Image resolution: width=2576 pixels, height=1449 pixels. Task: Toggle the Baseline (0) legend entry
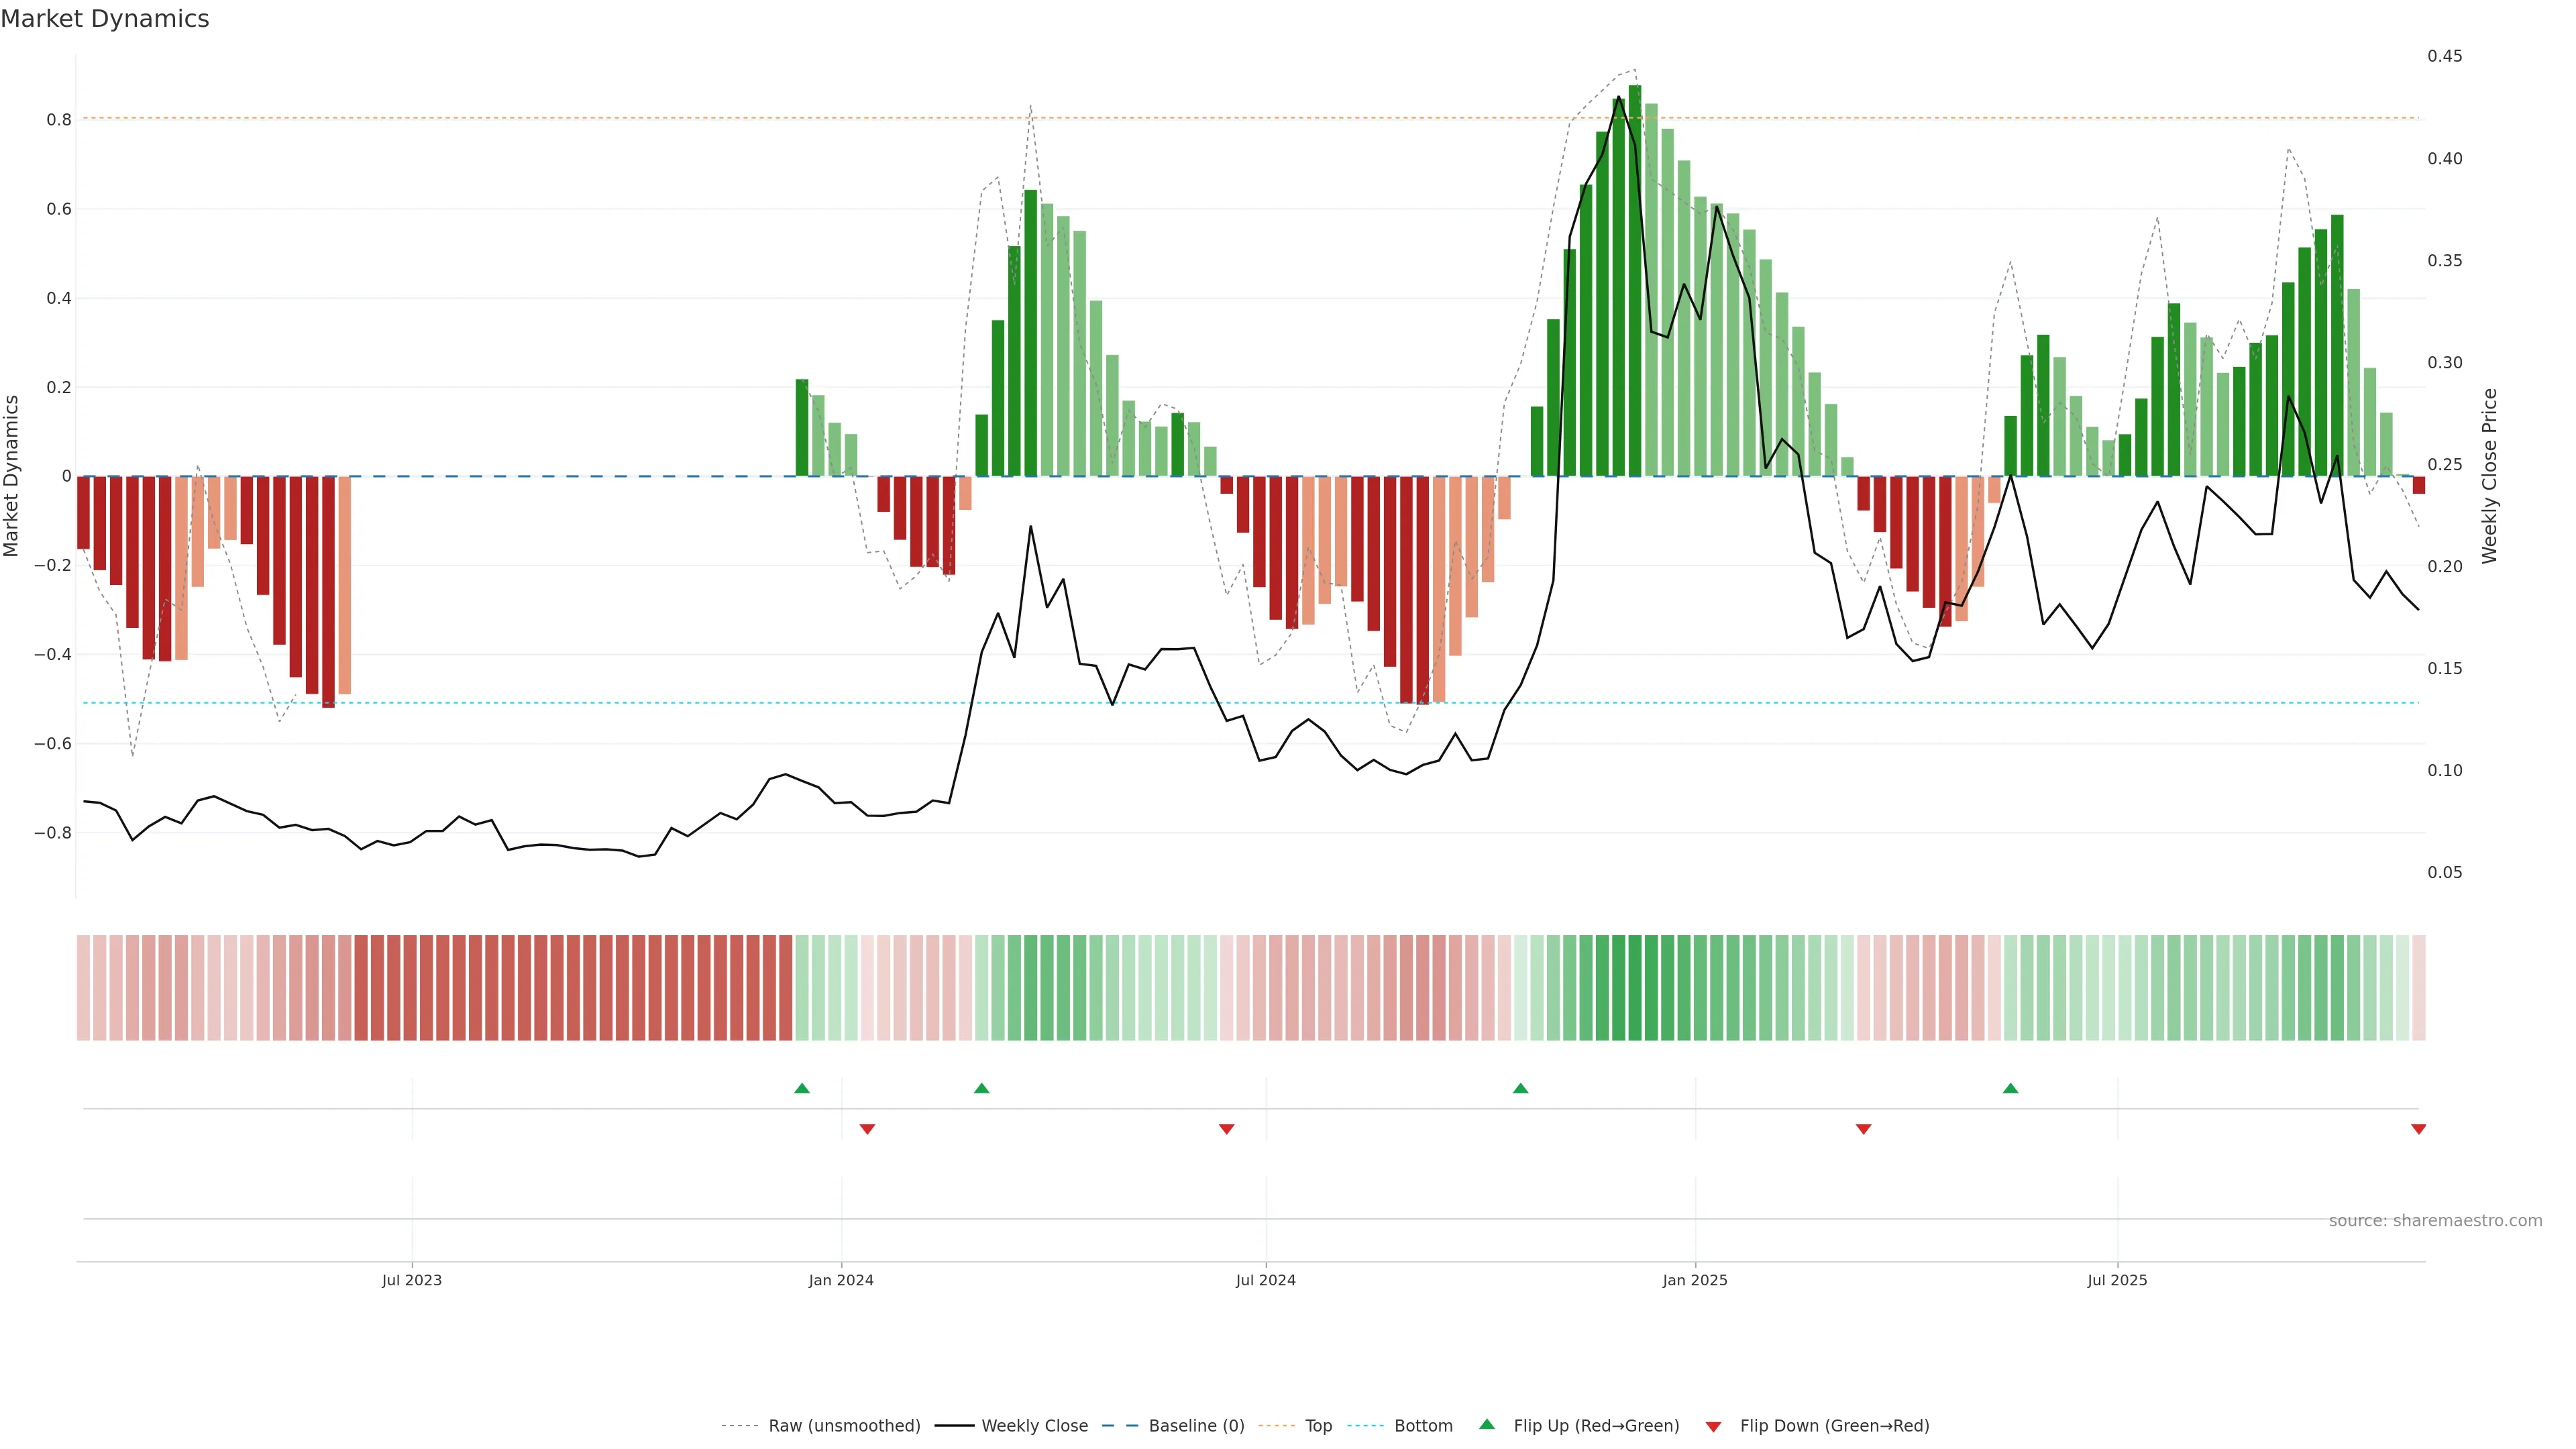(1196, 1426)
